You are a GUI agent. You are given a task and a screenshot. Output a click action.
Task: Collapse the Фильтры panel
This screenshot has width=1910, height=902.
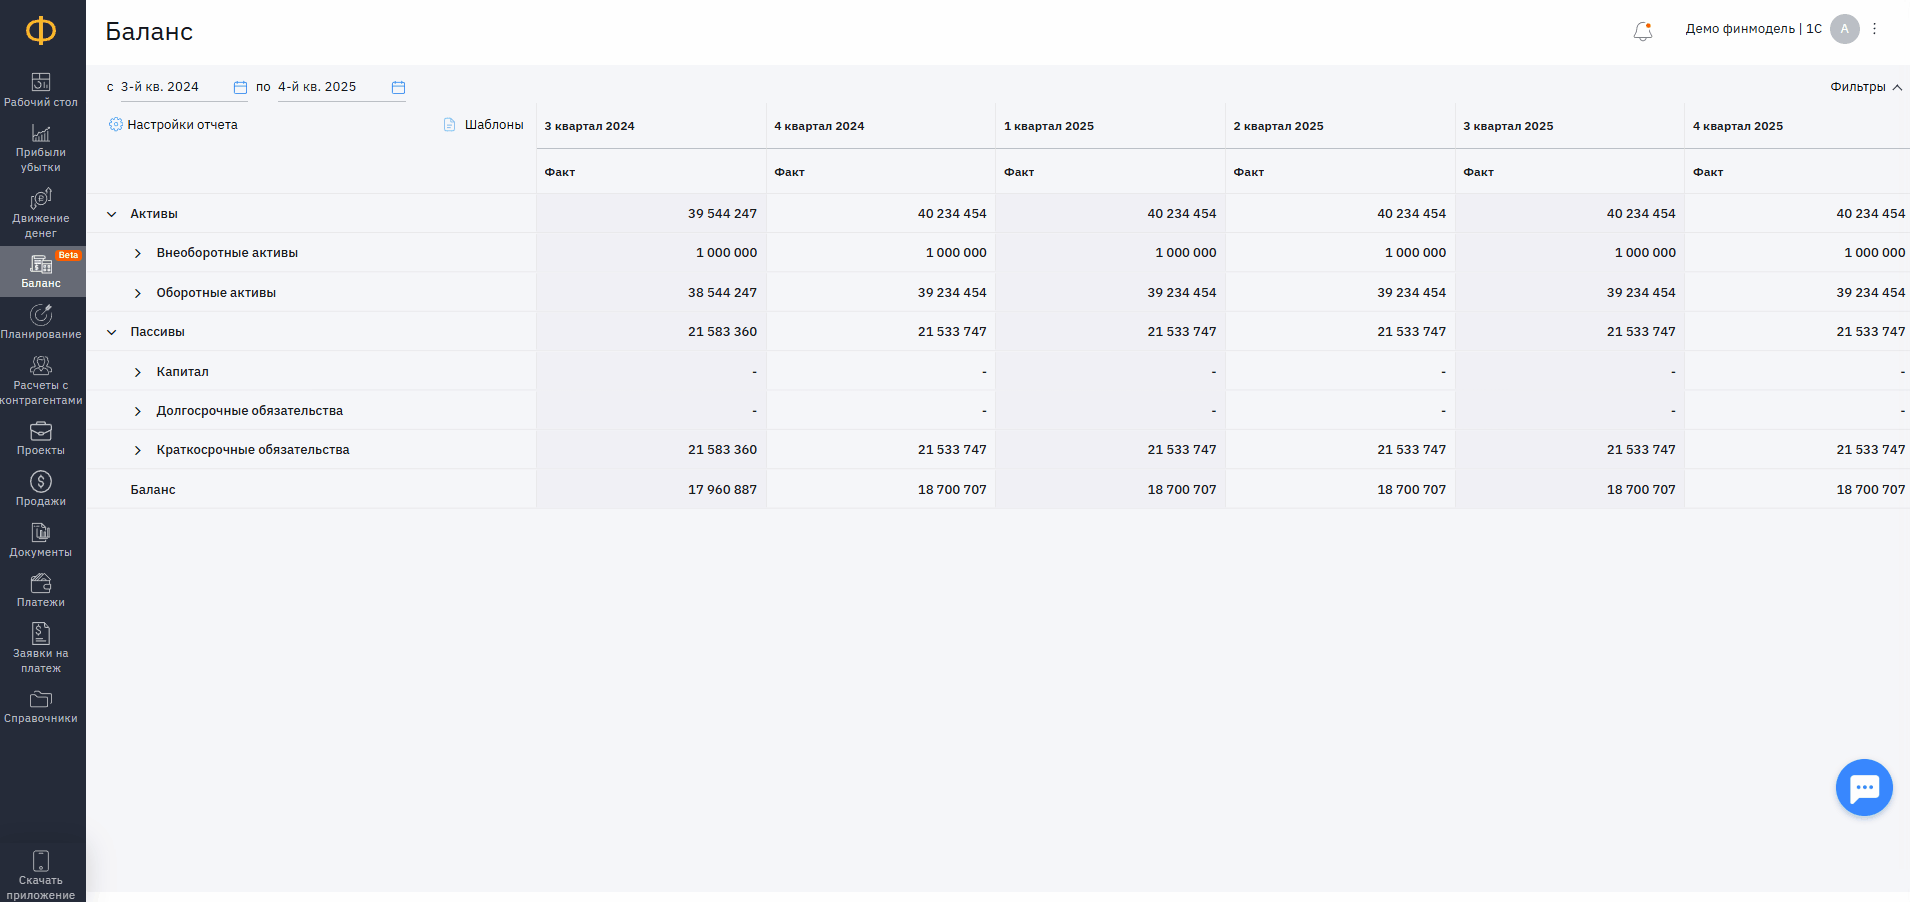1866,87
